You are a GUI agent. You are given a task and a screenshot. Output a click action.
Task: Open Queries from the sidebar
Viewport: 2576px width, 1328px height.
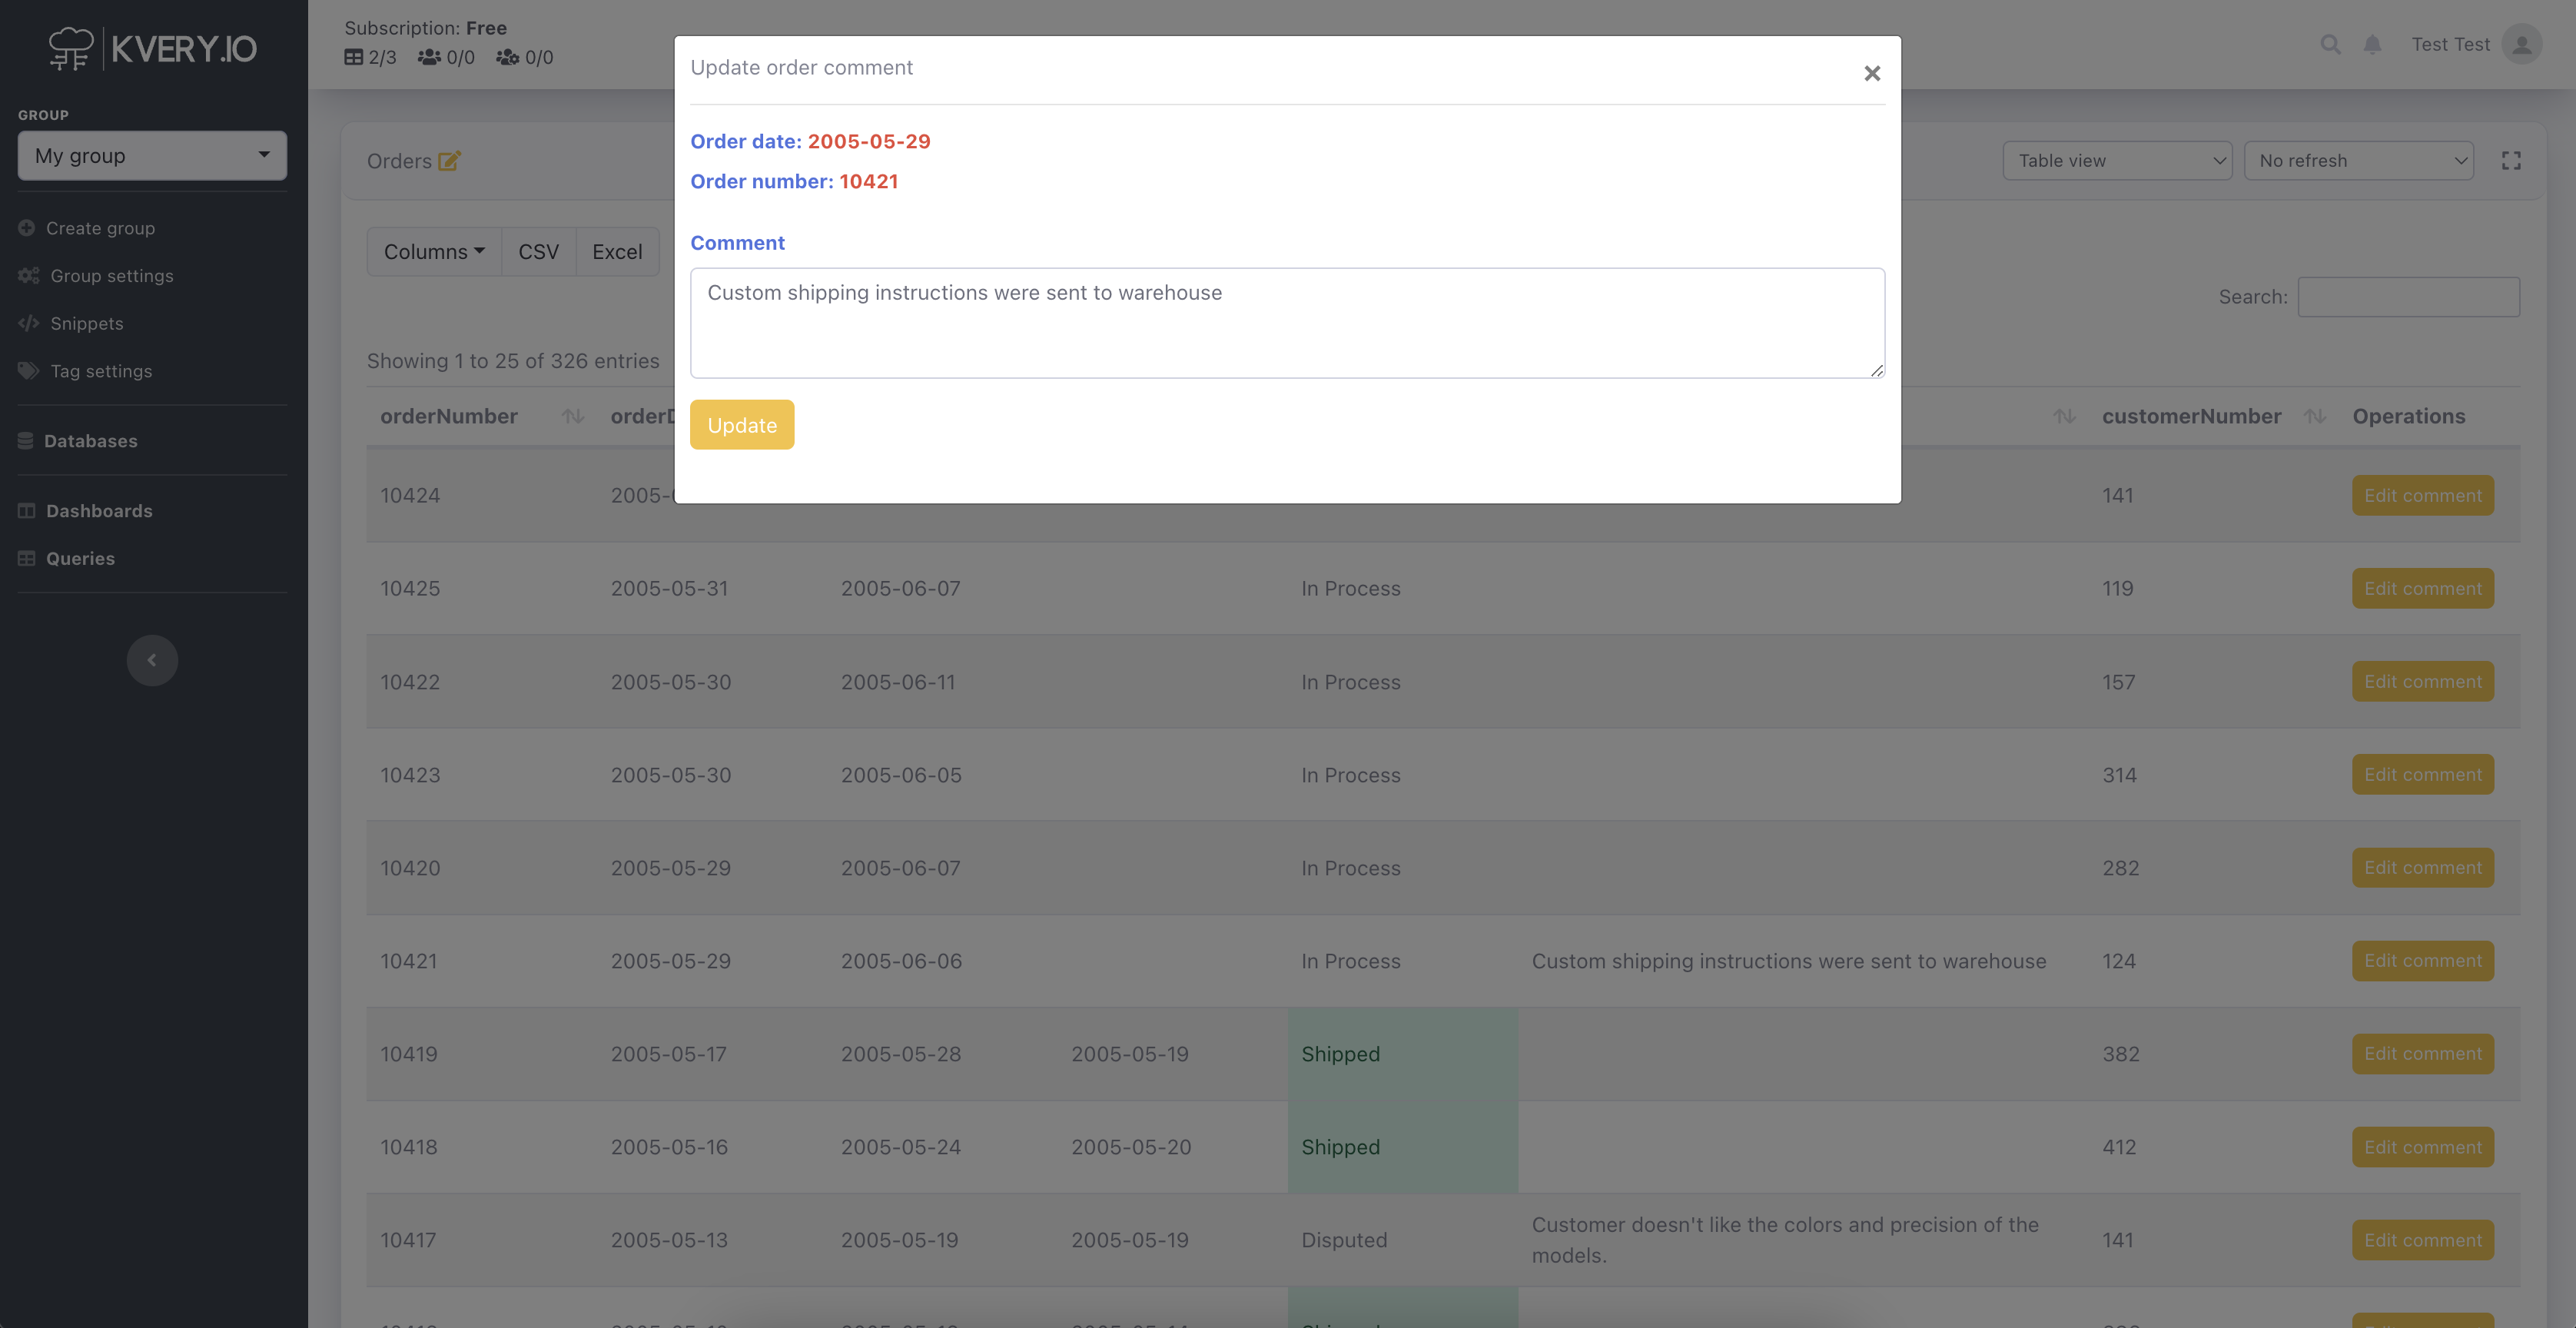point(80,559)
